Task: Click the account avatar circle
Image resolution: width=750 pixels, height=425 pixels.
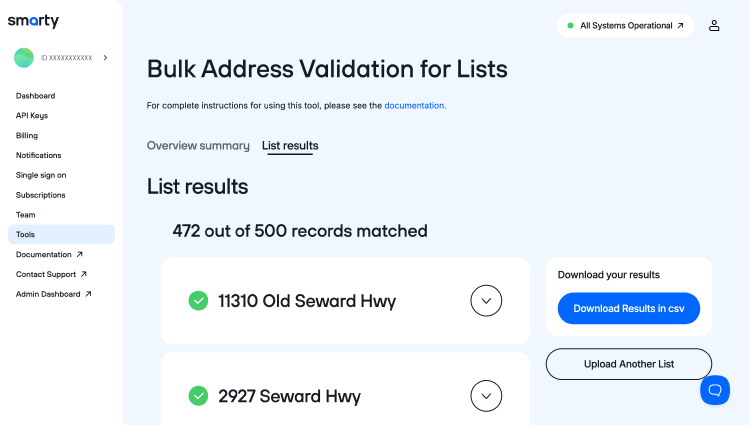Action: pyautogui.click(x=24, y=58)
